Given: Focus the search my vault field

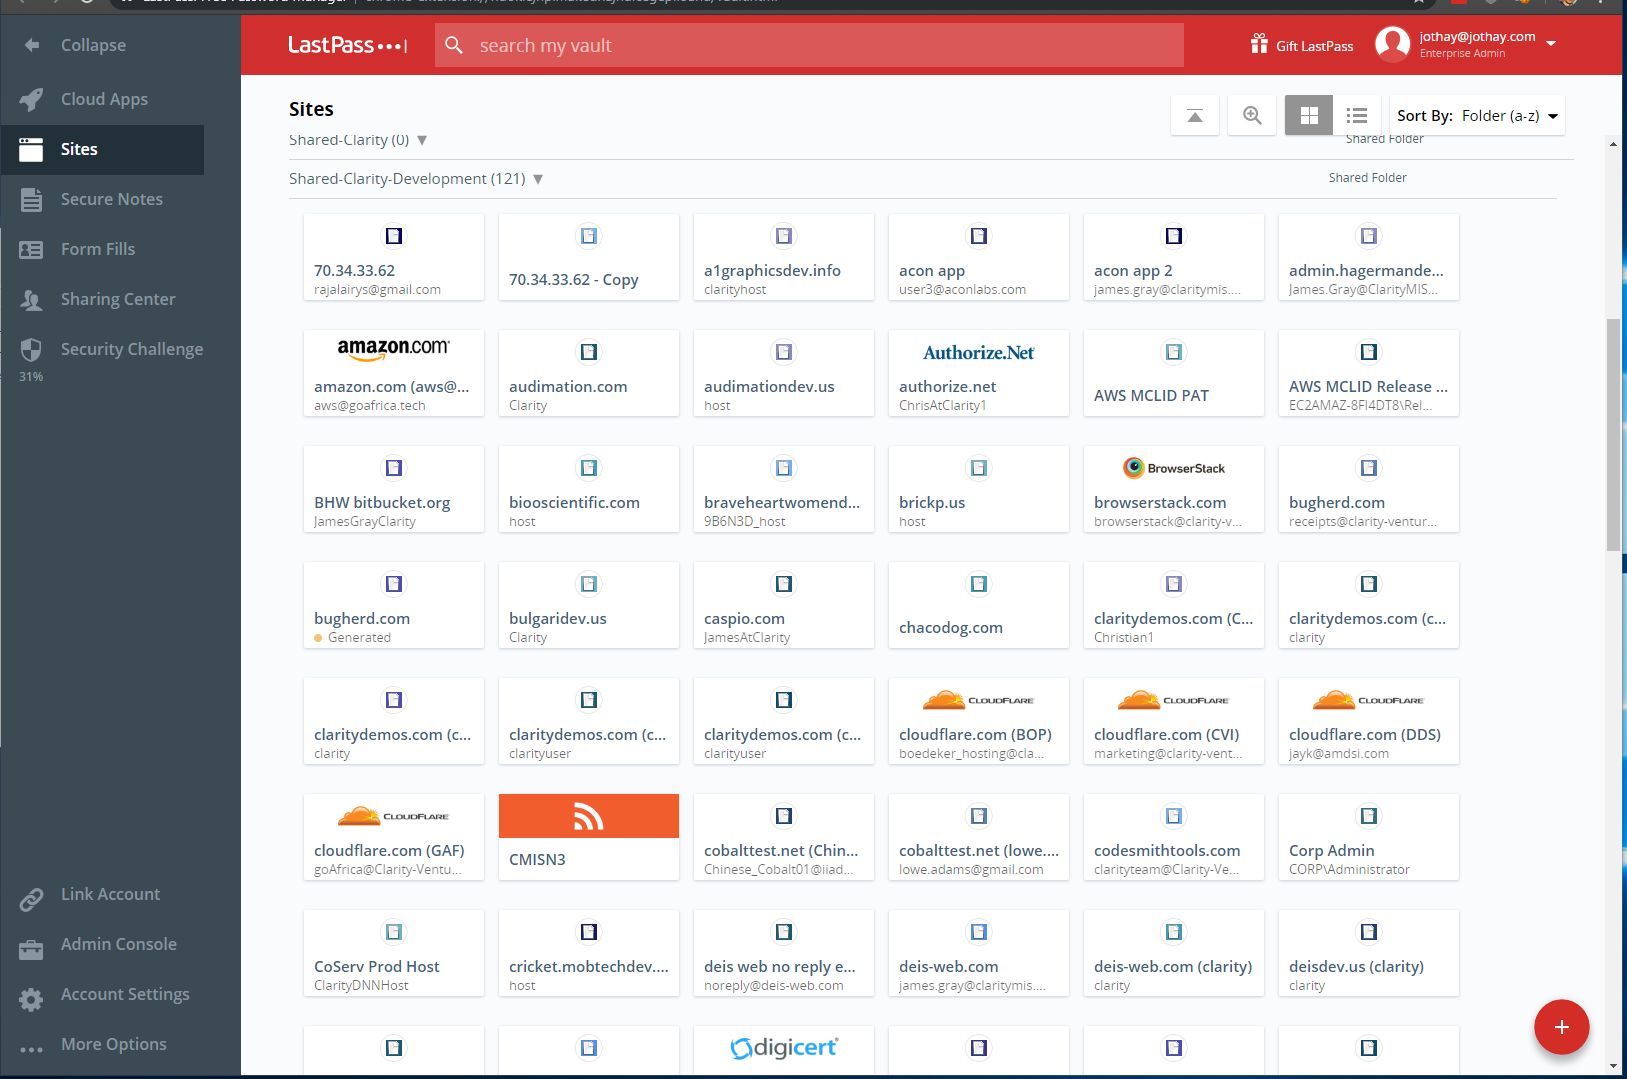Looking at the screenshot, I should tap(809, 45).
